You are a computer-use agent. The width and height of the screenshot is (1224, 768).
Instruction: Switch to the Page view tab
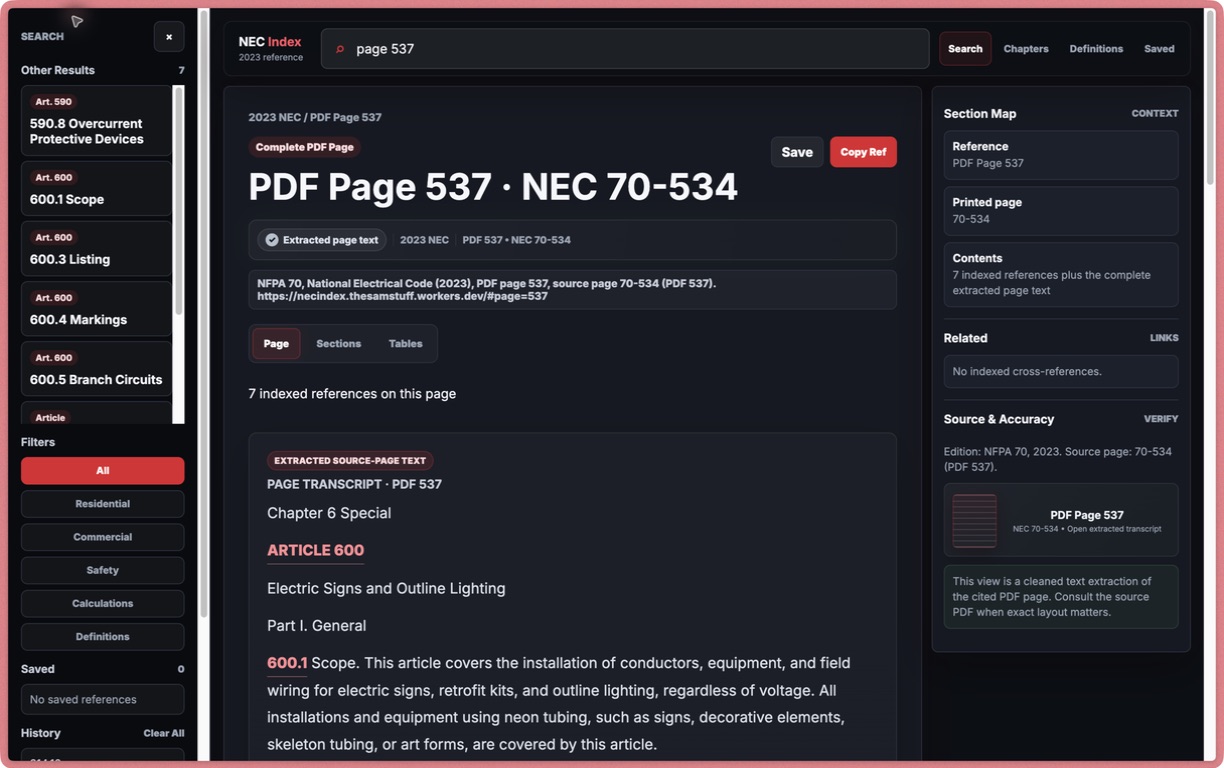point(276,344)
